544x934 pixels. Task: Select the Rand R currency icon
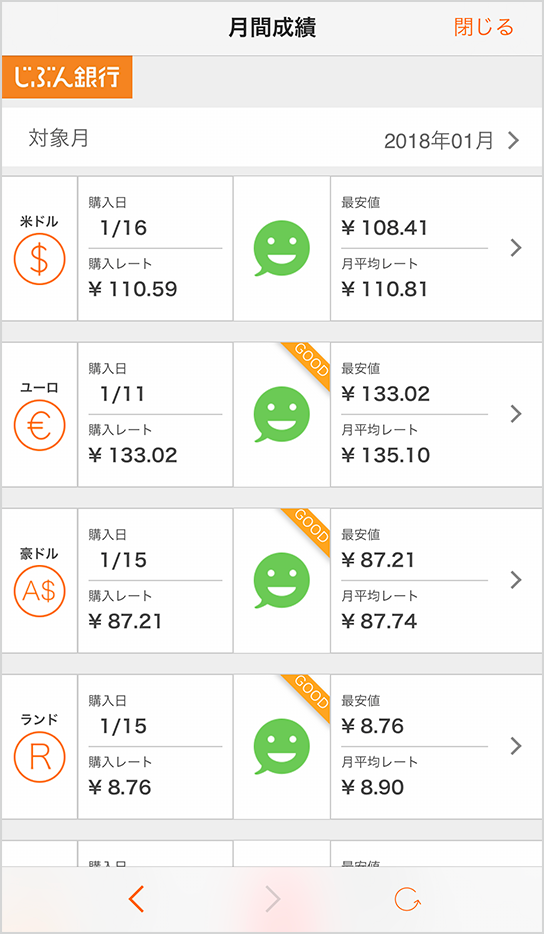(x=39, y=757)
